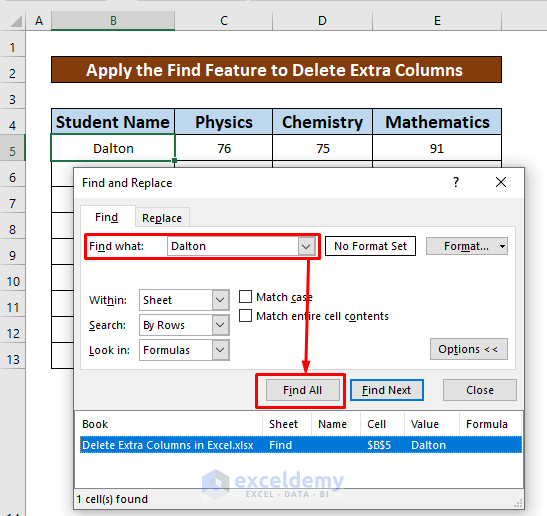Click the Value column header in results
Image resolution: width=547 pixels, height=516 pixels.
point(432,424)
